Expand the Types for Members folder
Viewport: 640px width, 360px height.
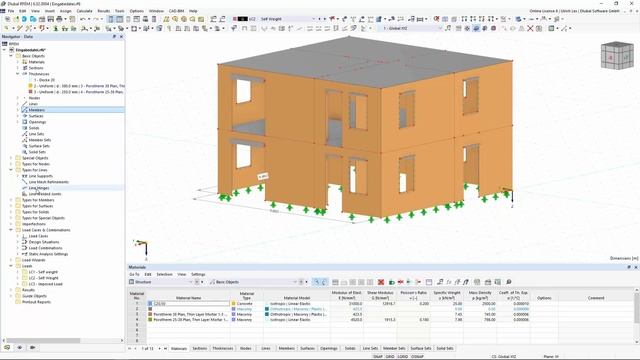[x=11, y=200]
